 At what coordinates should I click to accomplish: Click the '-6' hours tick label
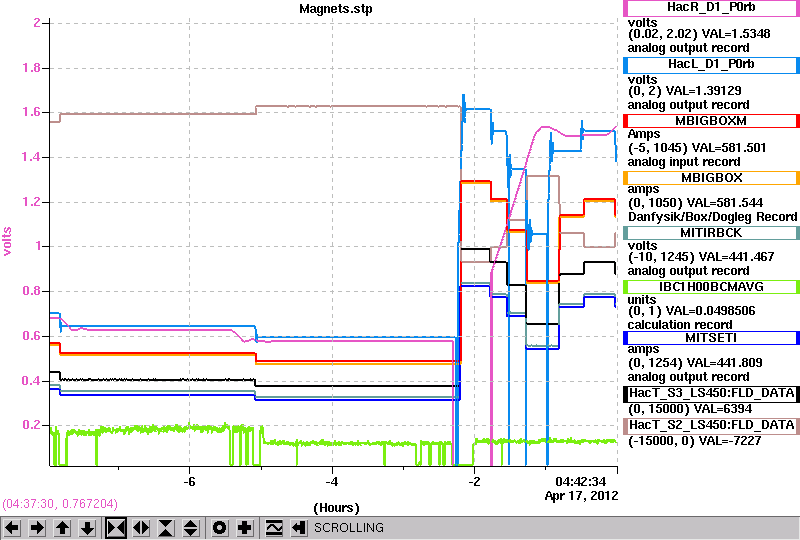(x=189, y=482)
